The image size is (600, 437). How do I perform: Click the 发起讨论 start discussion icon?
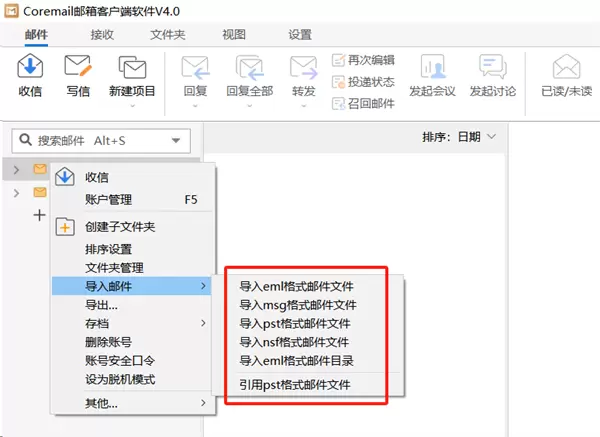tap(492, 68)
